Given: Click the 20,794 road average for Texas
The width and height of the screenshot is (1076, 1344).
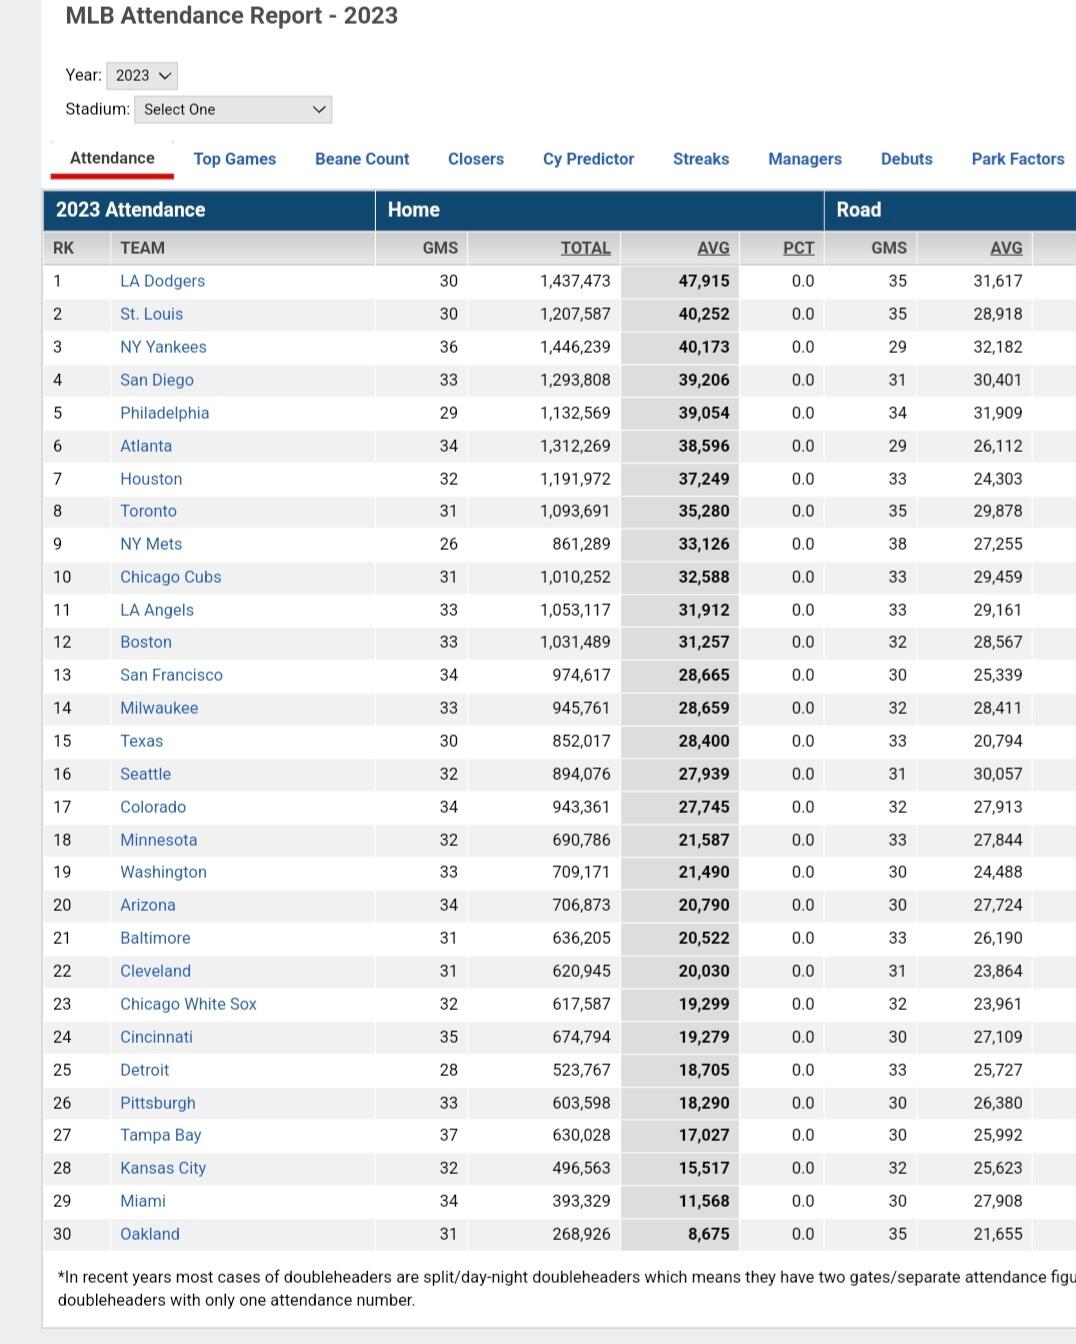Looking at the screenshot, I should [x=998, y=741].
